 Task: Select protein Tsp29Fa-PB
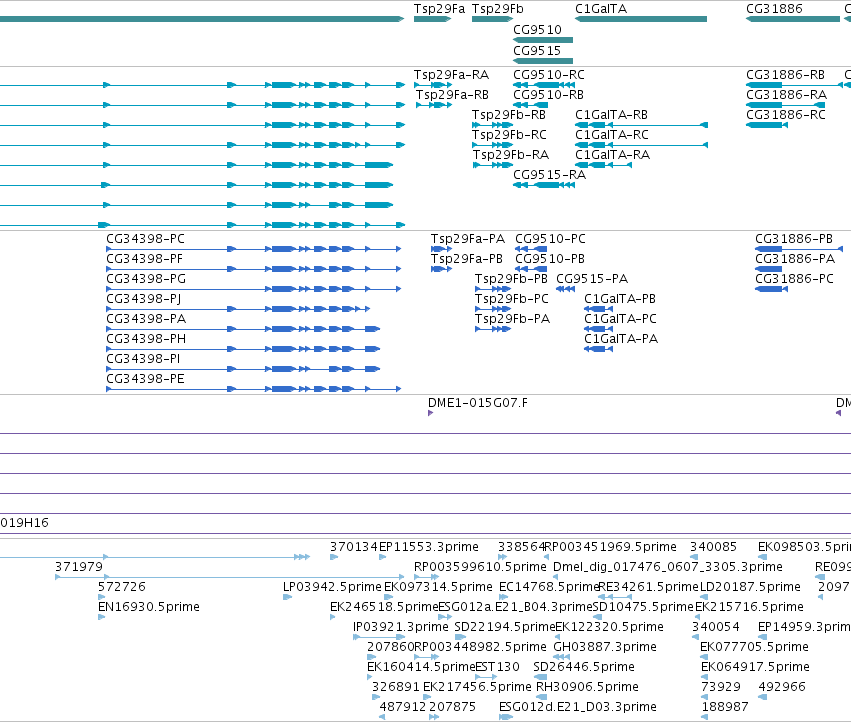coord(466,259)
